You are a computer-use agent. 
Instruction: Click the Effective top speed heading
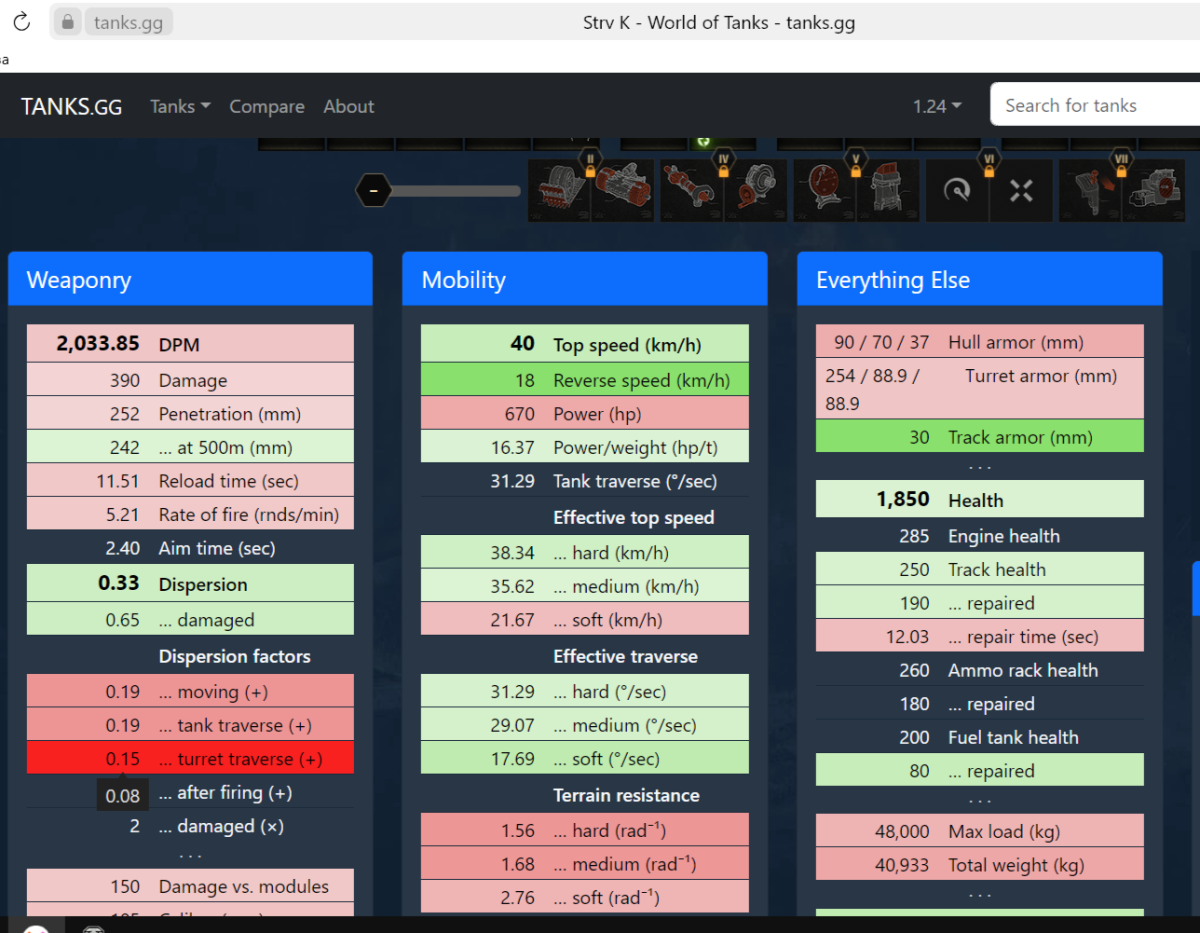(x=634, y=517)
